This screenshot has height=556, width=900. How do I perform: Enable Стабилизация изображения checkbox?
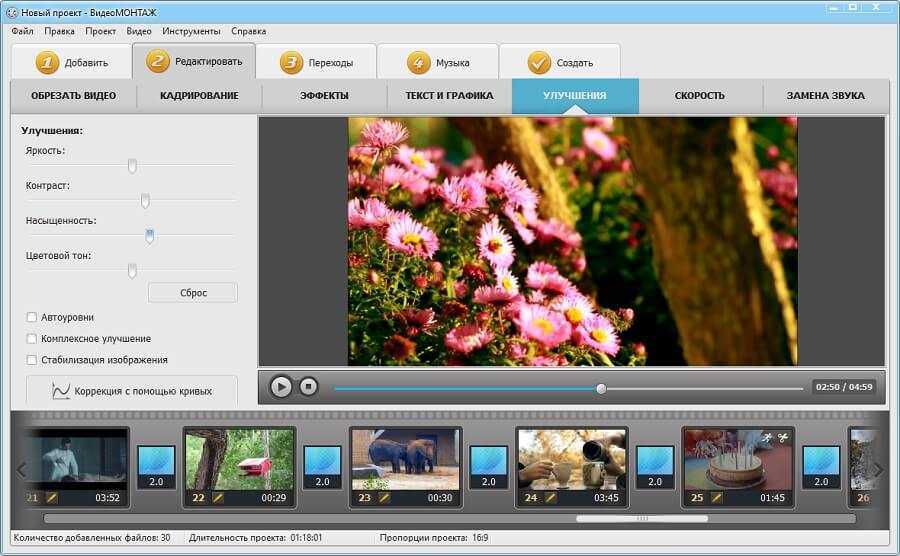click(32, 360)
